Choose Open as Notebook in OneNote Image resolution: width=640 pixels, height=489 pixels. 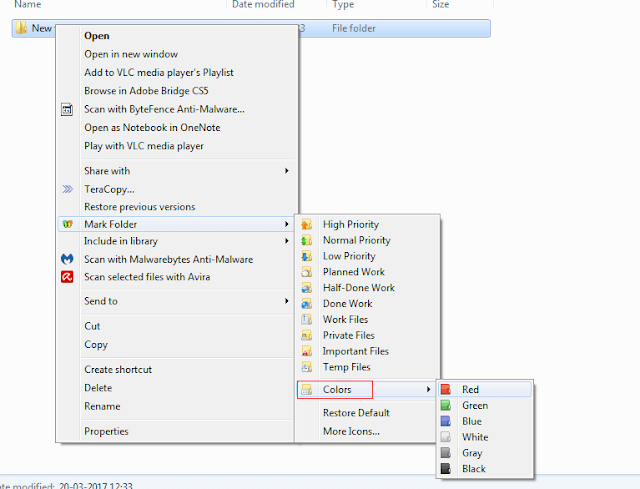point(152,128)
